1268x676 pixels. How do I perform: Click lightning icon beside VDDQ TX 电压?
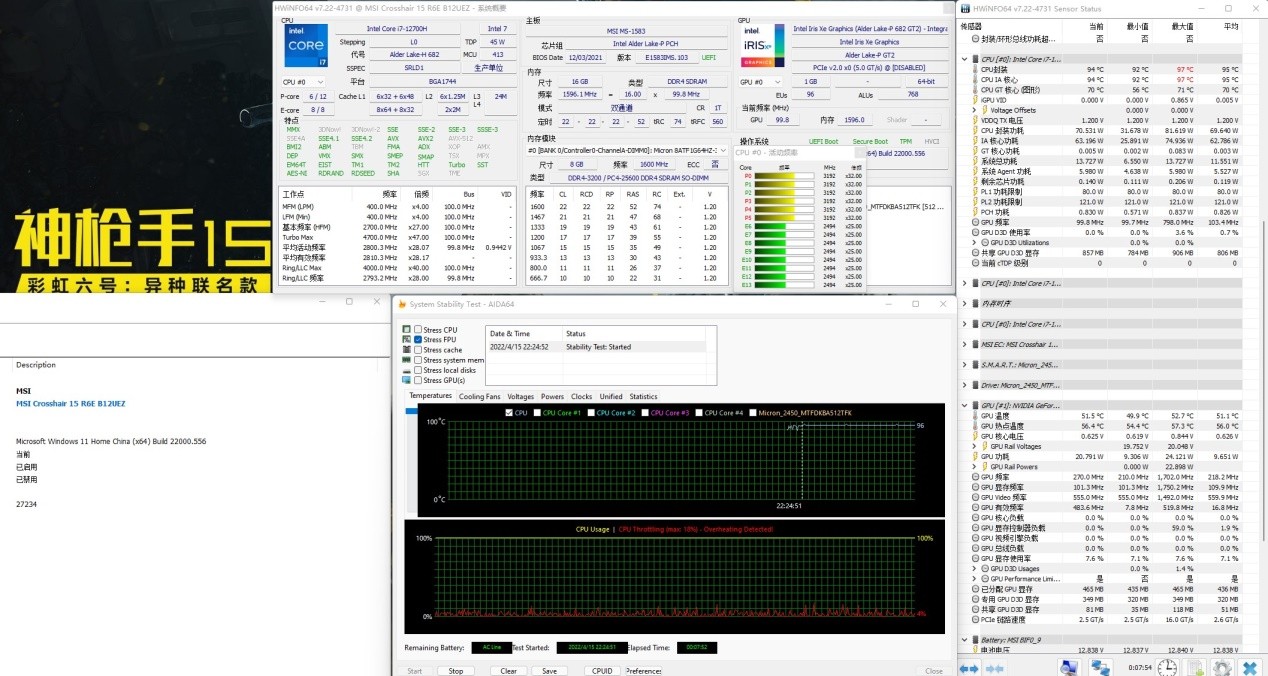tap(976, 120)
